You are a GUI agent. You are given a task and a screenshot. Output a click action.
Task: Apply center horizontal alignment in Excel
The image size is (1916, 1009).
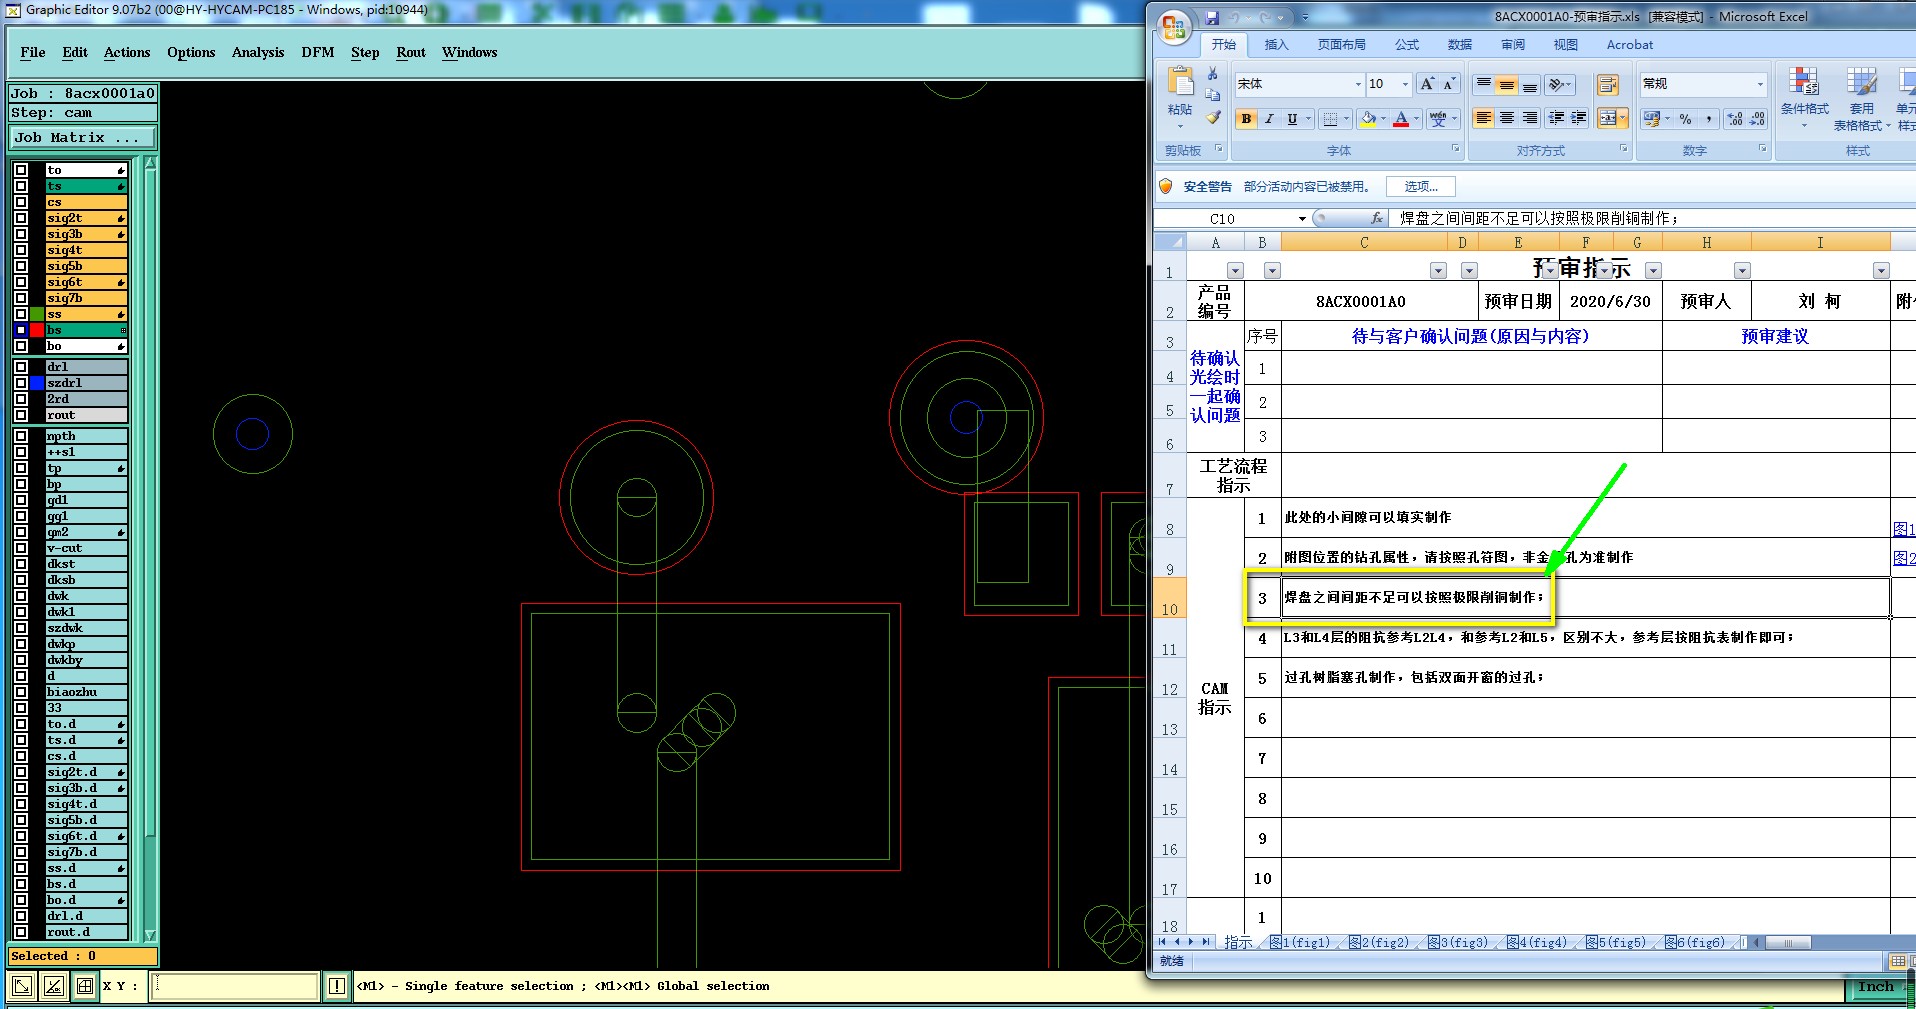(1507, 119)
